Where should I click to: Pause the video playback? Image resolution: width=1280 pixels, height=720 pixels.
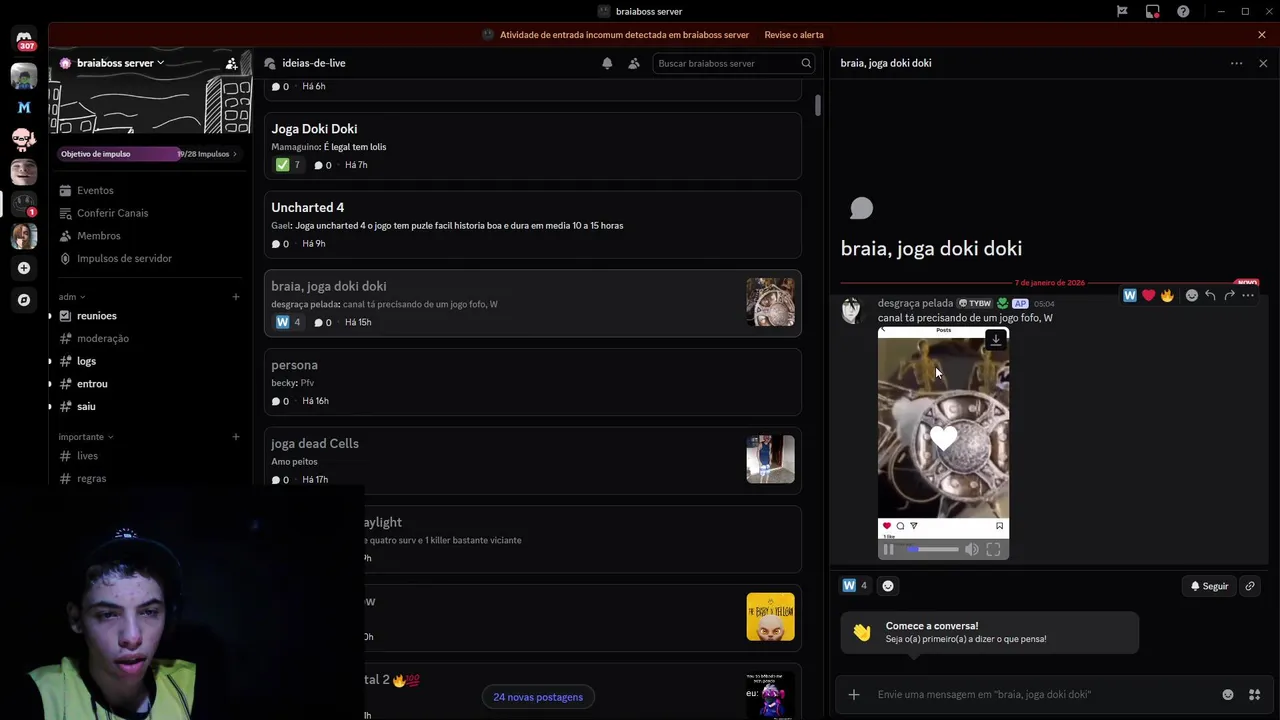pyautogui.click(x=888, y=549)
